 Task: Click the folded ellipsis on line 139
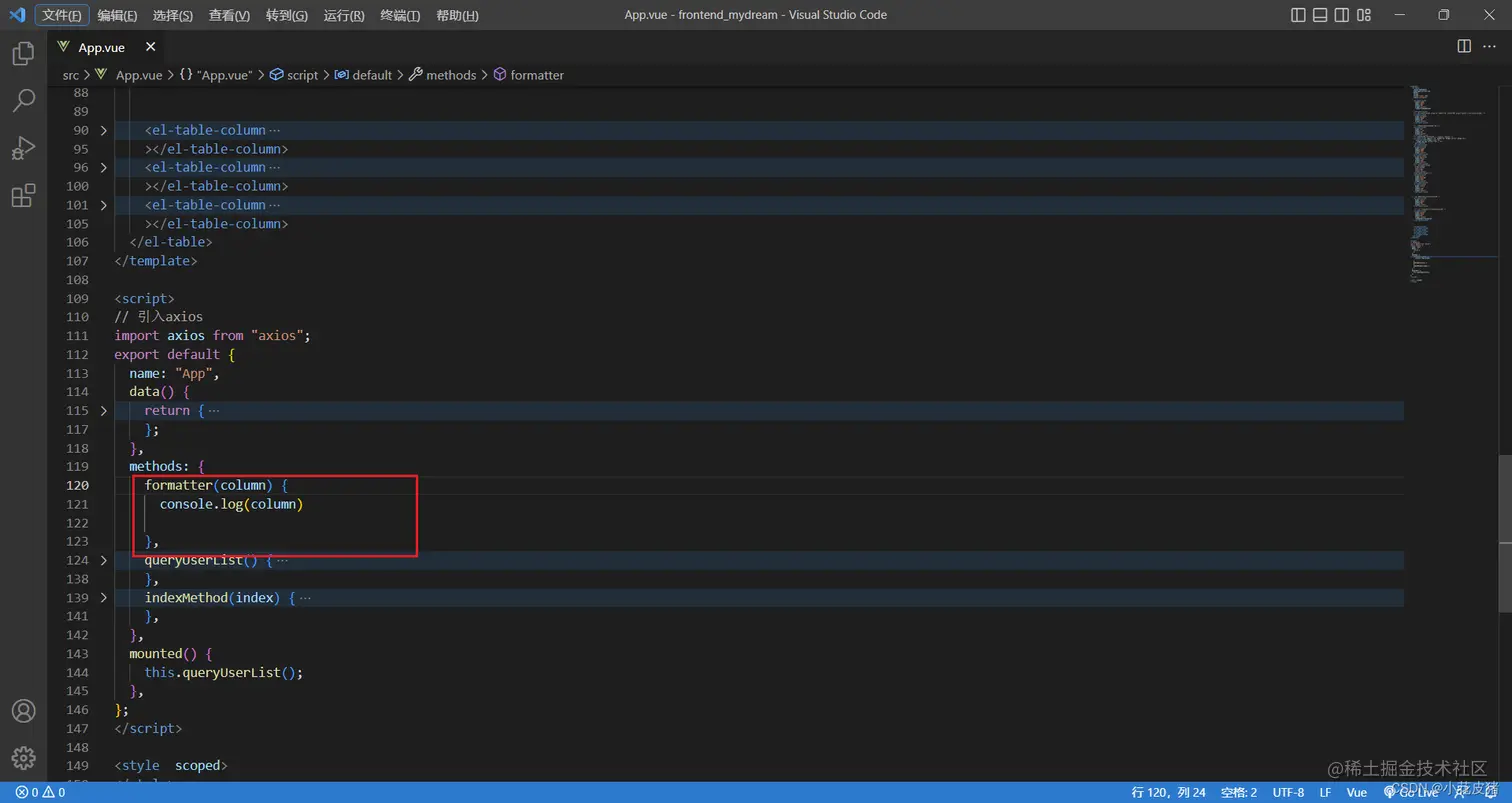coord(305,598)
